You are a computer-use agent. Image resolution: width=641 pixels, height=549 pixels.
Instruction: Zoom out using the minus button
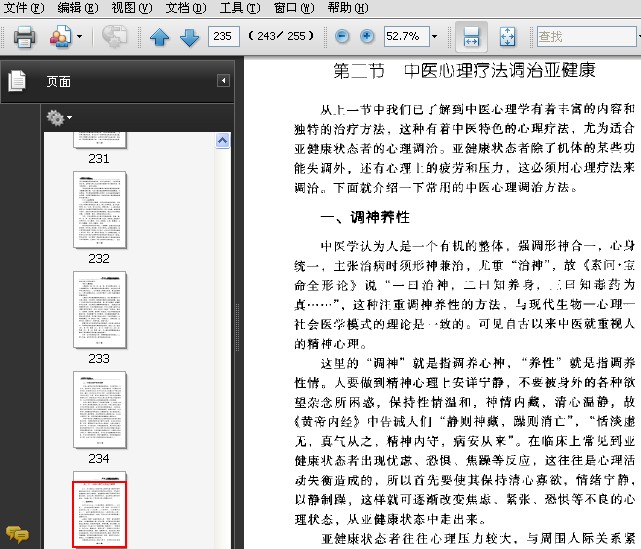click(x=343, y=37)
